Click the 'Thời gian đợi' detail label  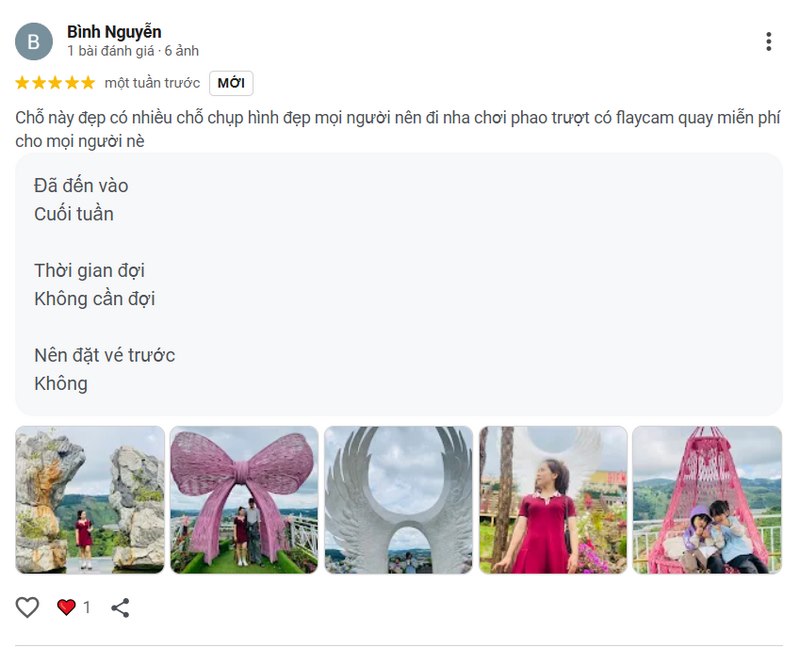click(89, 270)
